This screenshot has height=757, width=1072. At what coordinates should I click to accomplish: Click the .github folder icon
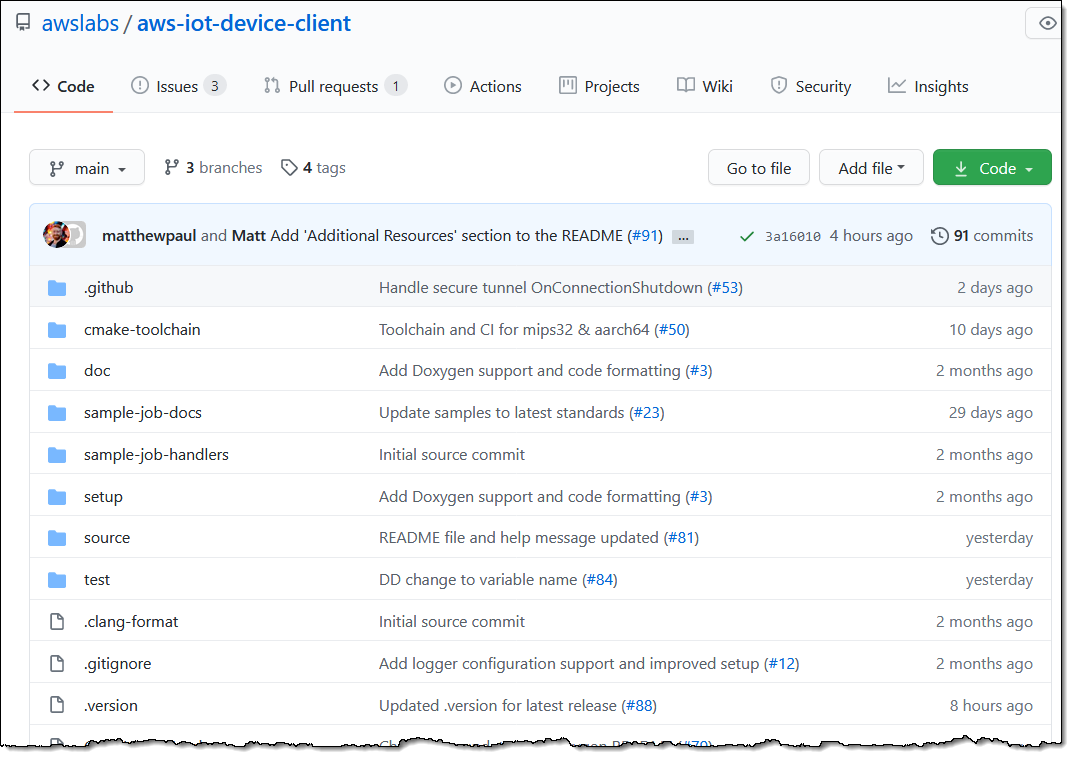[57, 288]
